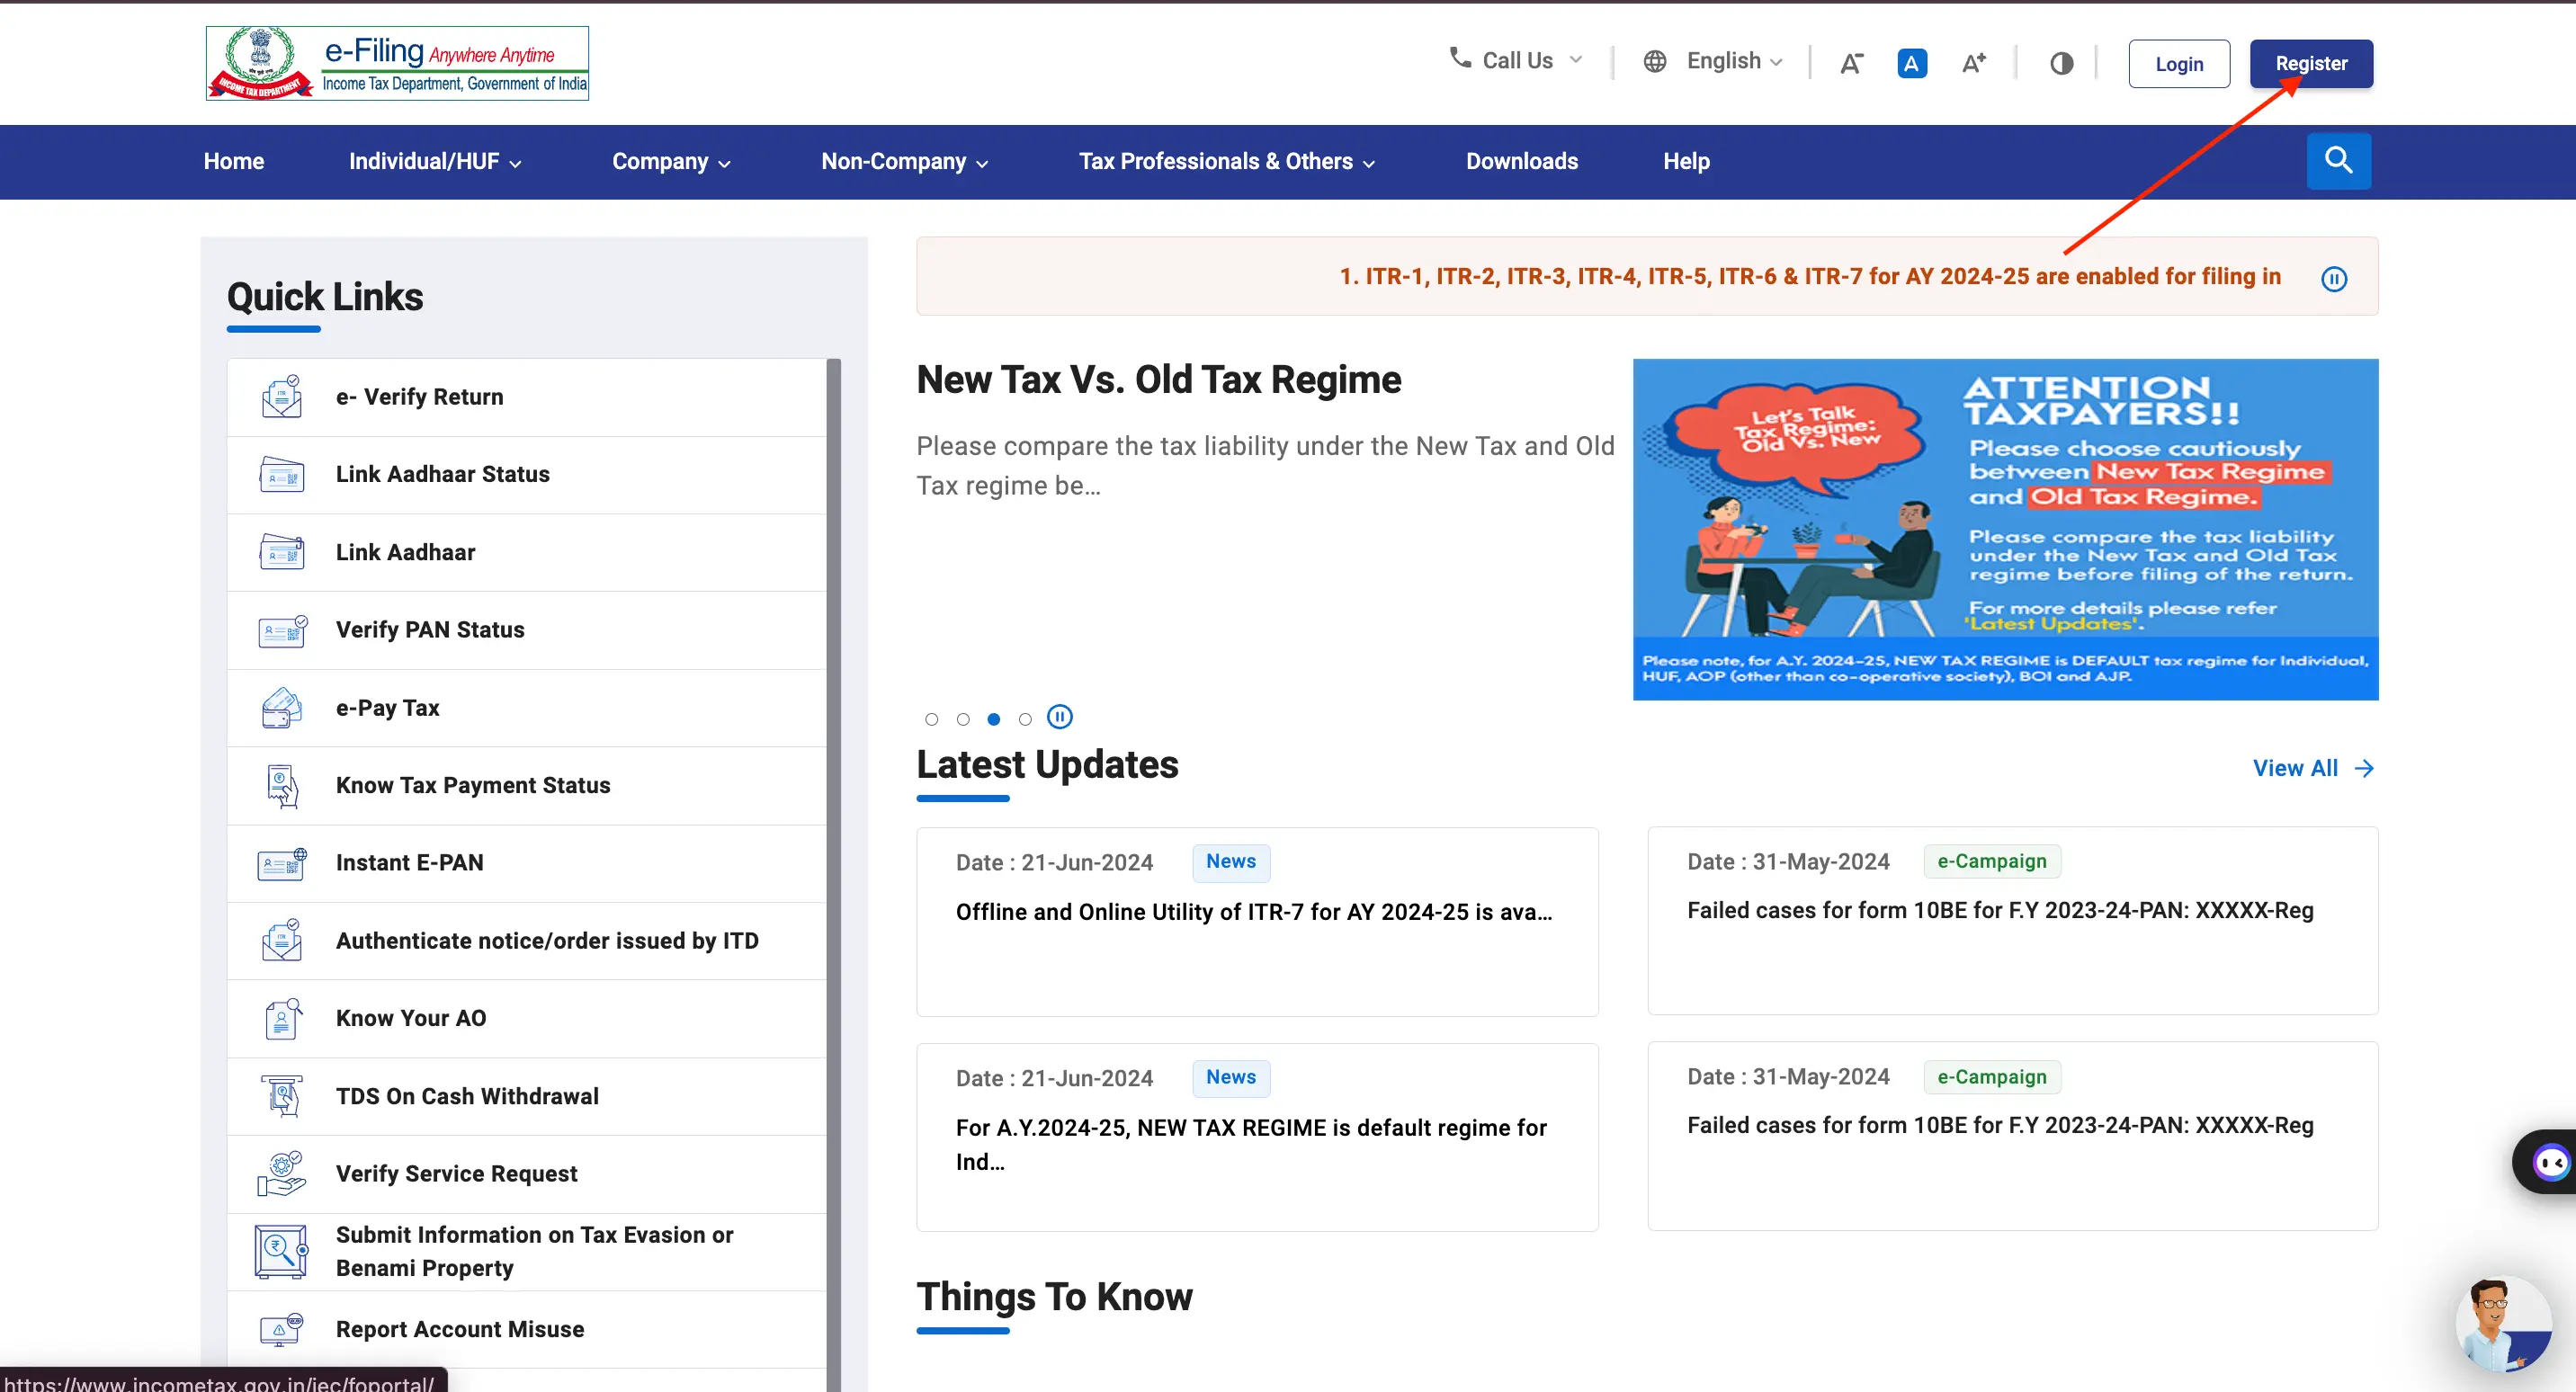Expand the Company menu
The height and width of the screenshot is (1392, 2576).
pos(672,161)
